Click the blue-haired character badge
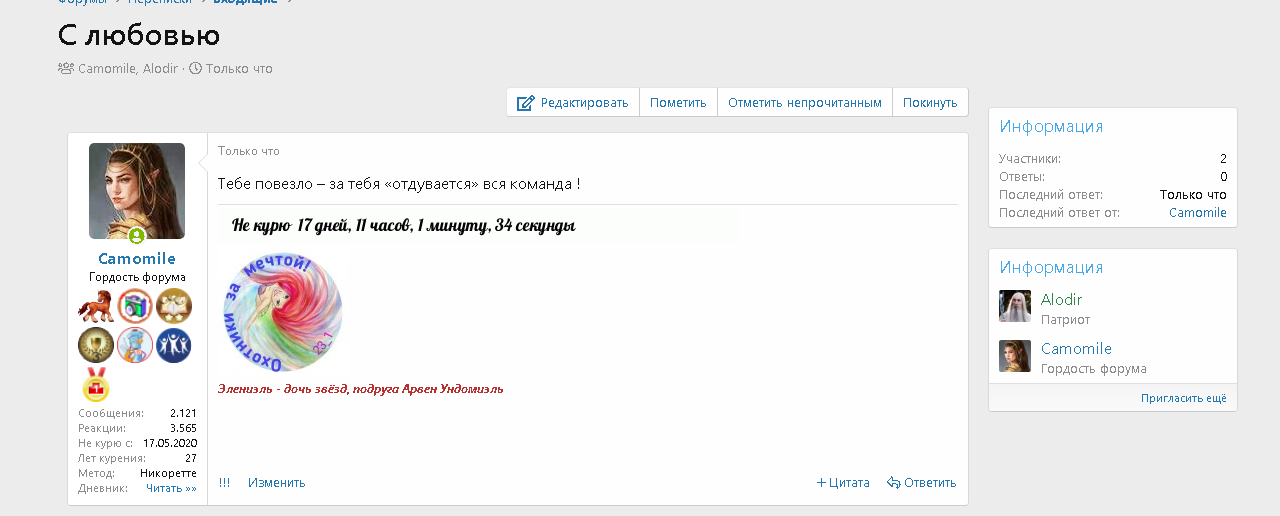Image resolution: width=1280 pixels, height=516 pixels. coord(135,345)
